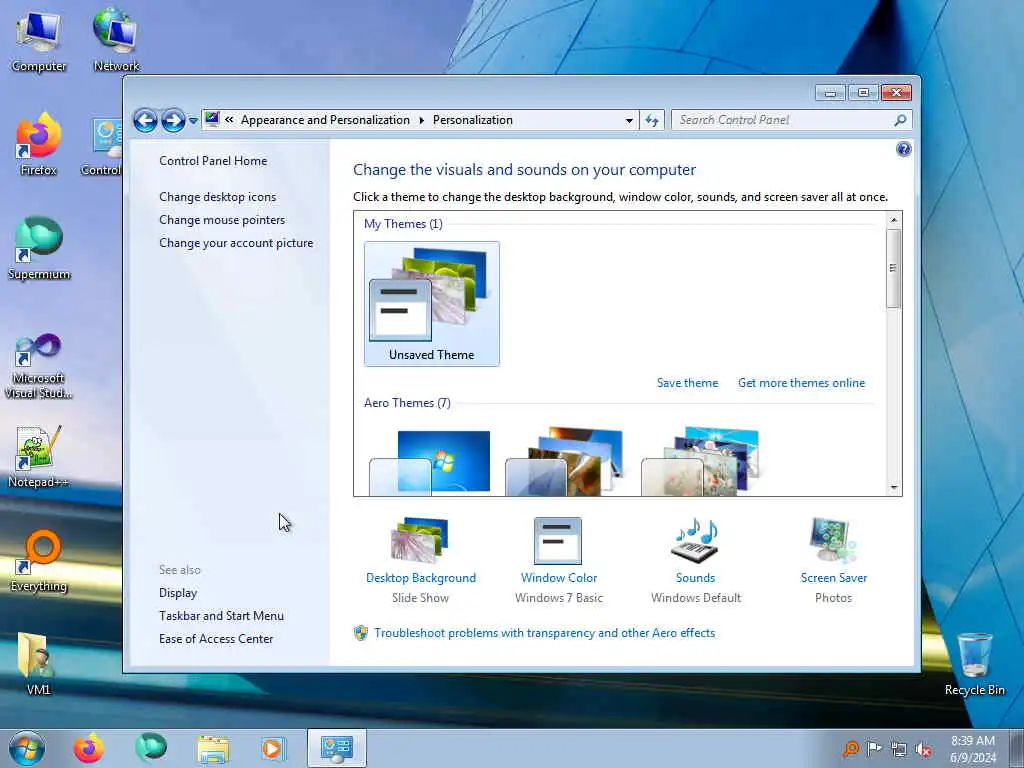Select the Everything desktop shortcut
Viewport: 1024px width, 768px height.
(x=39, y=561)
